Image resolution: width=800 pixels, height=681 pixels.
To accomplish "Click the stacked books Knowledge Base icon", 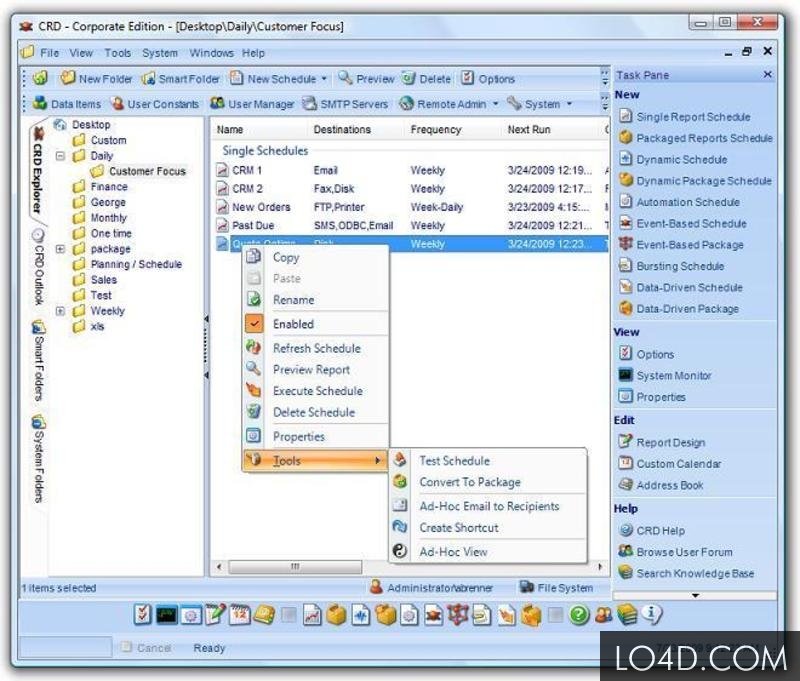I will [627, 615].
